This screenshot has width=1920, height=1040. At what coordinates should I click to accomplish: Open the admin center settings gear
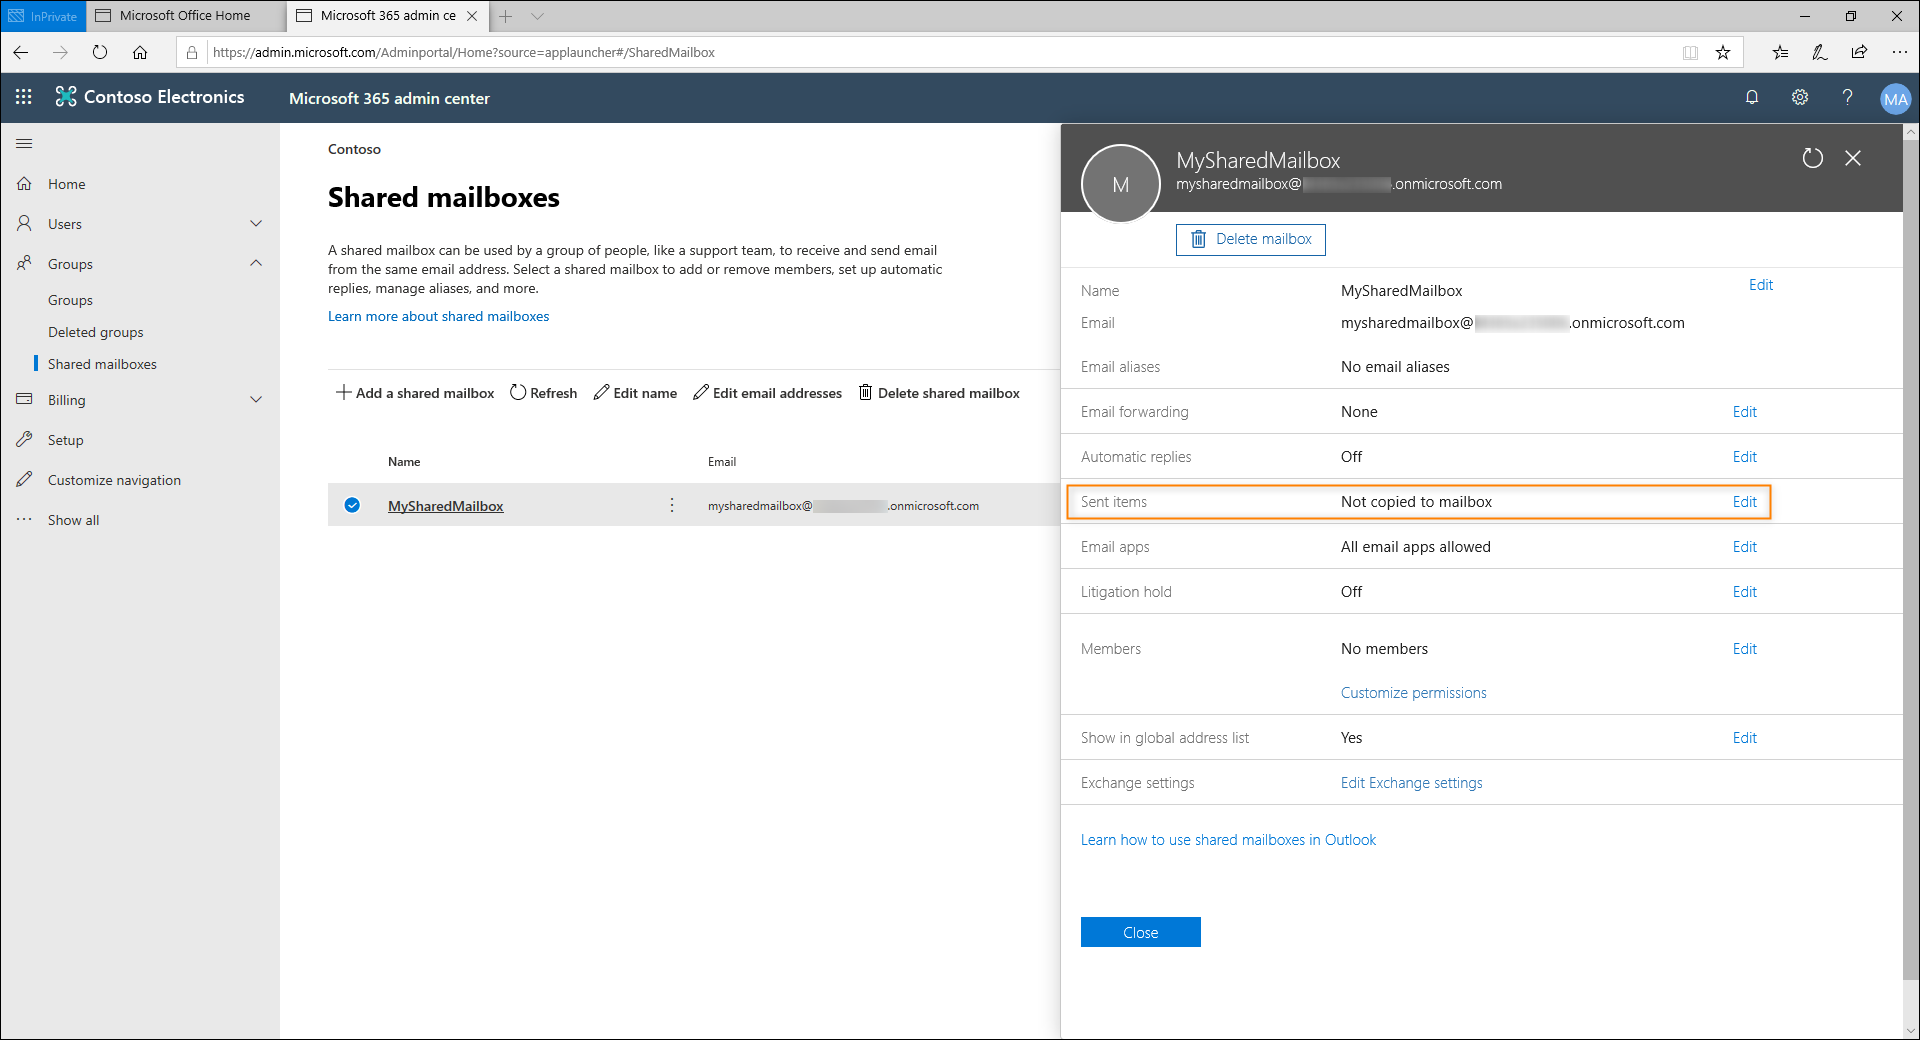click(x=1799, y=97)
